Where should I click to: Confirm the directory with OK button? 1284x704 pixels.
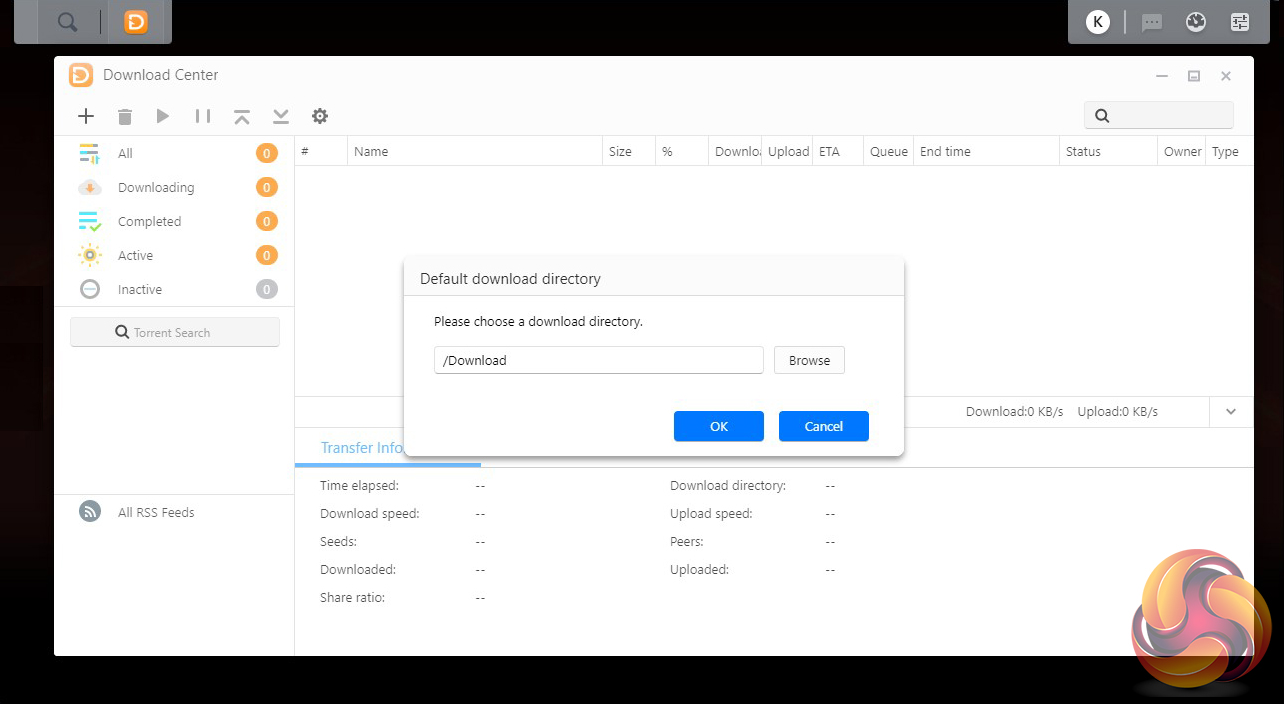[x=719, y=426]
